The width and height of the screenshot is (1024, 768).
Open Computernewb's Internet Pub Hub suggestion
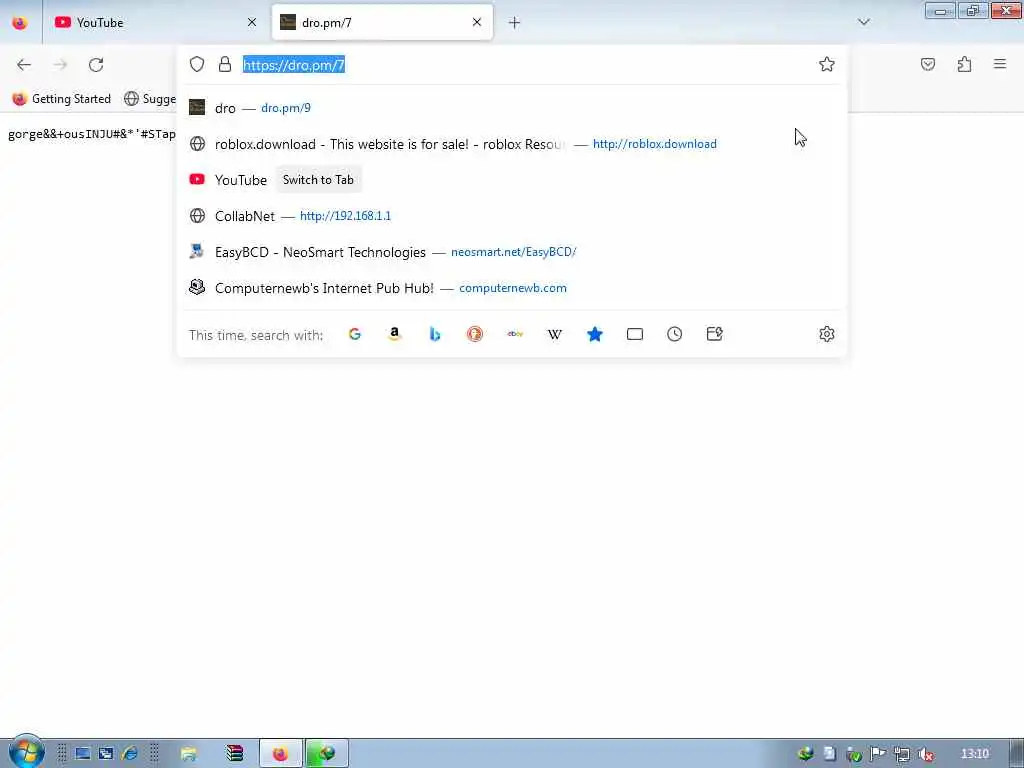coord(513,288)
